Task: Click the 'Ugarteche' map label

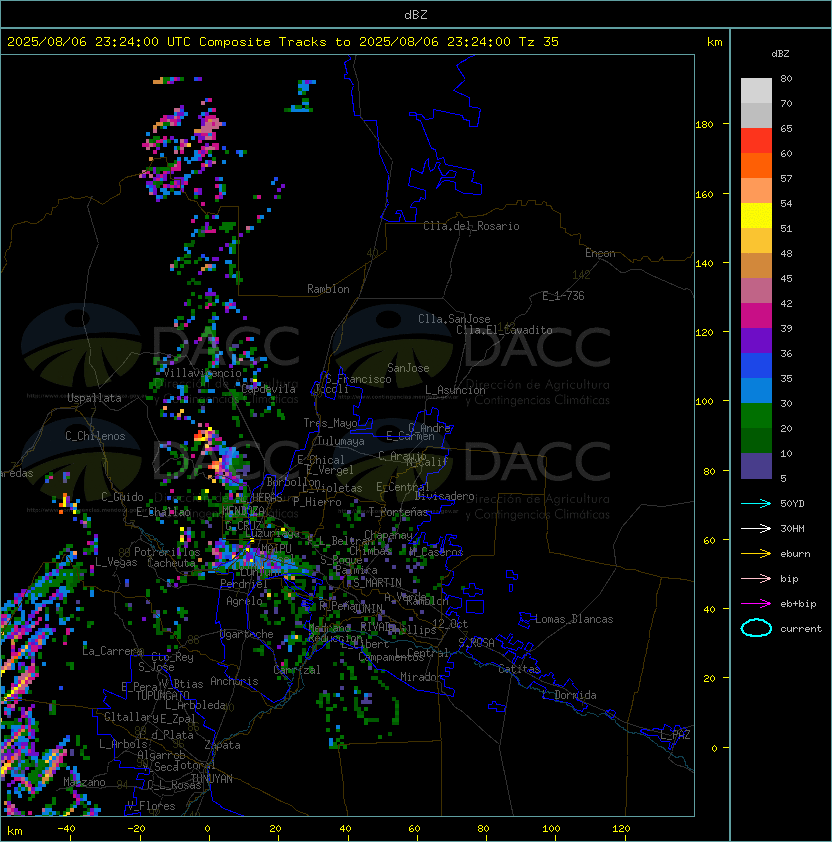Action: tap(247, 634)
